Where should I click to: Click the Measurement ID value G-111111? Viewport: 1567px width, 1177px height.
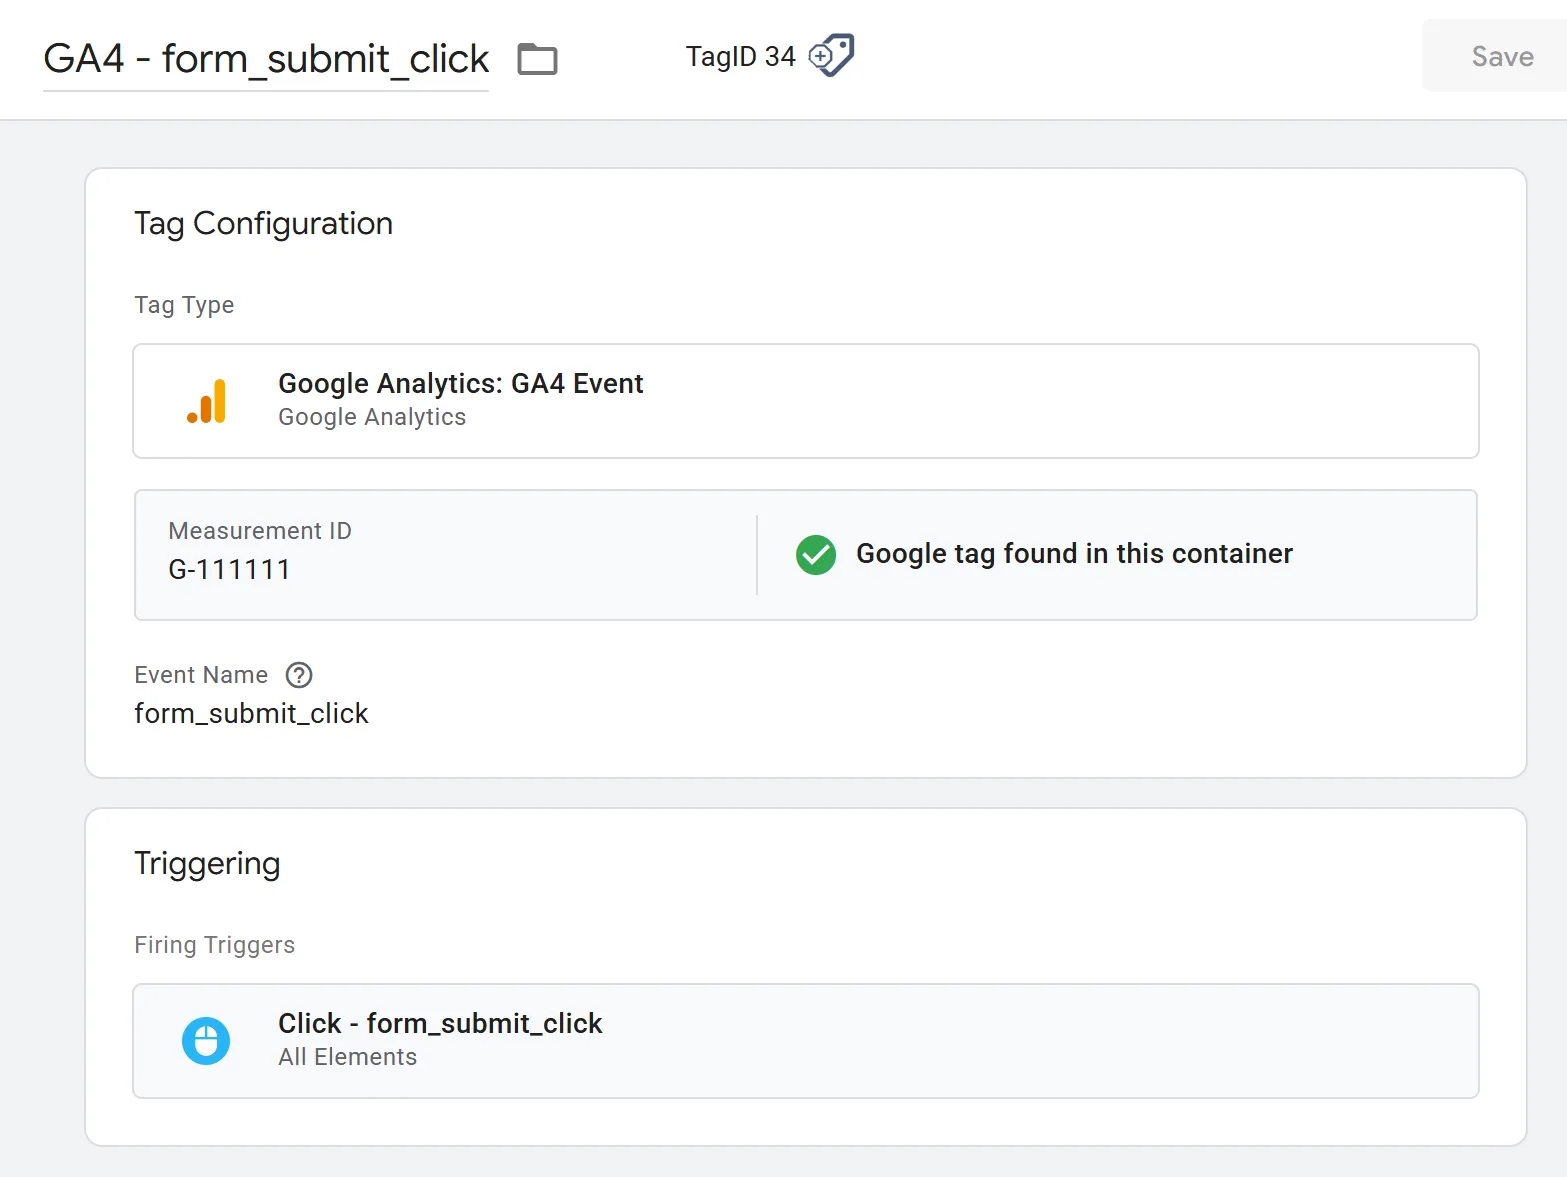(x=229, y=569)
